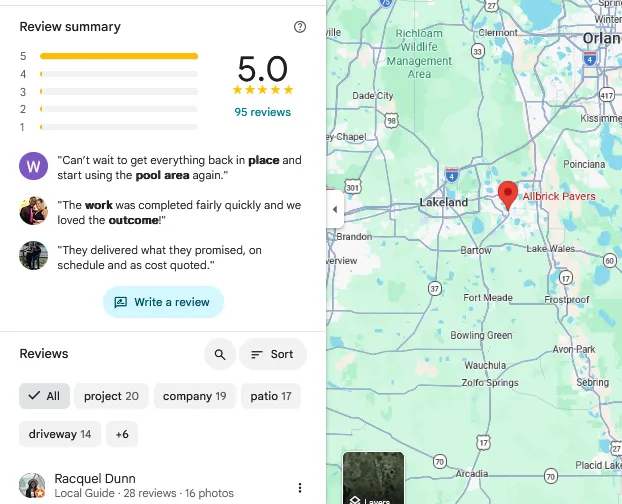Click the 5-star rating bar
This screenshot has width=622, height=504.
(x=118, y=56)
